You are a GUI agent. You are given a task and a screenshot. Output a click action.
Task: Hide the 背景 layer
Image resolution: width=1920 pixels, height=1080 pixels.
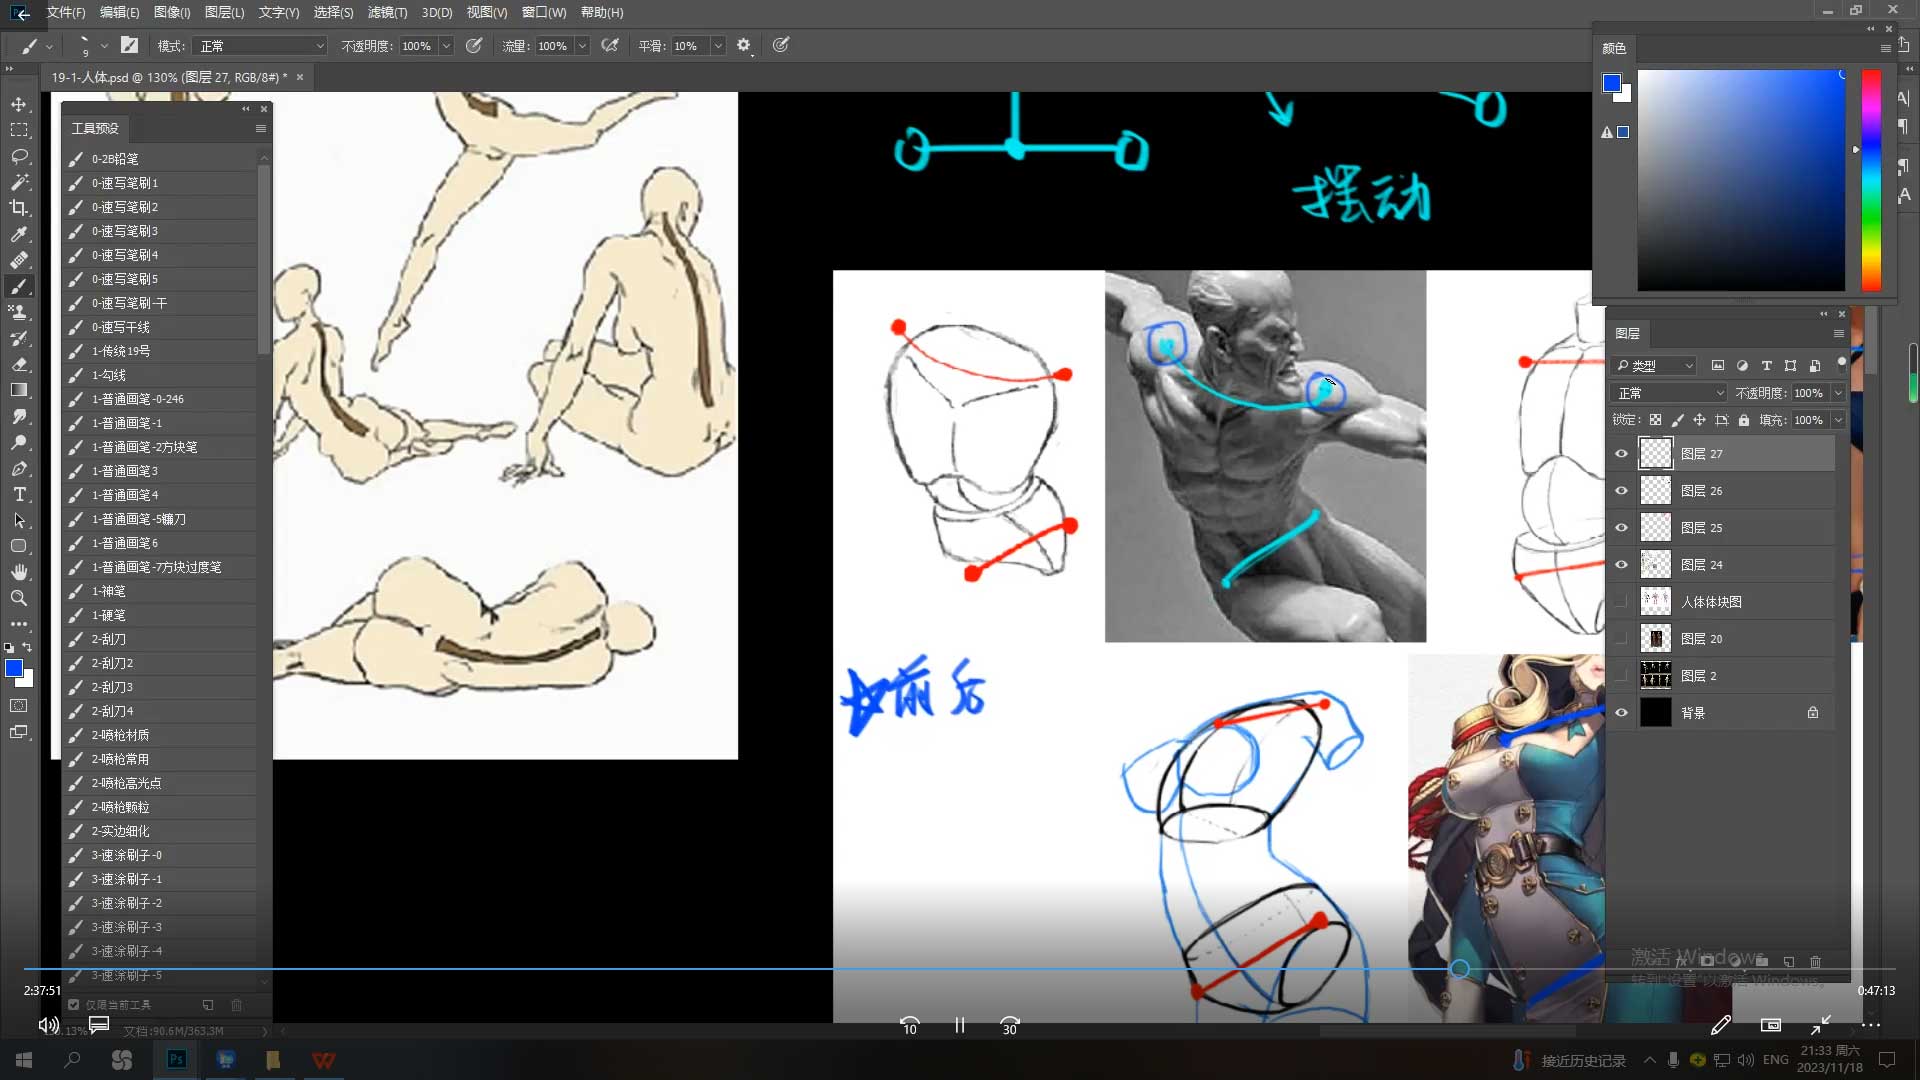(x=1621, y=713)
